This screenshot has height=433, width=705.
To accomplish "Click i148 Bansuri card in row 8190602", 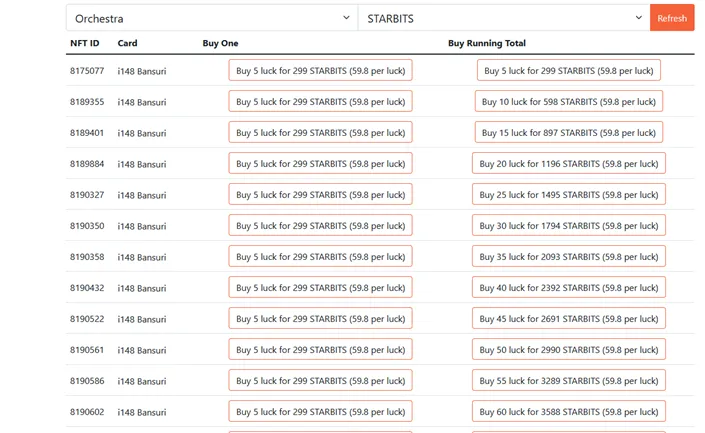I will [142, 412].
